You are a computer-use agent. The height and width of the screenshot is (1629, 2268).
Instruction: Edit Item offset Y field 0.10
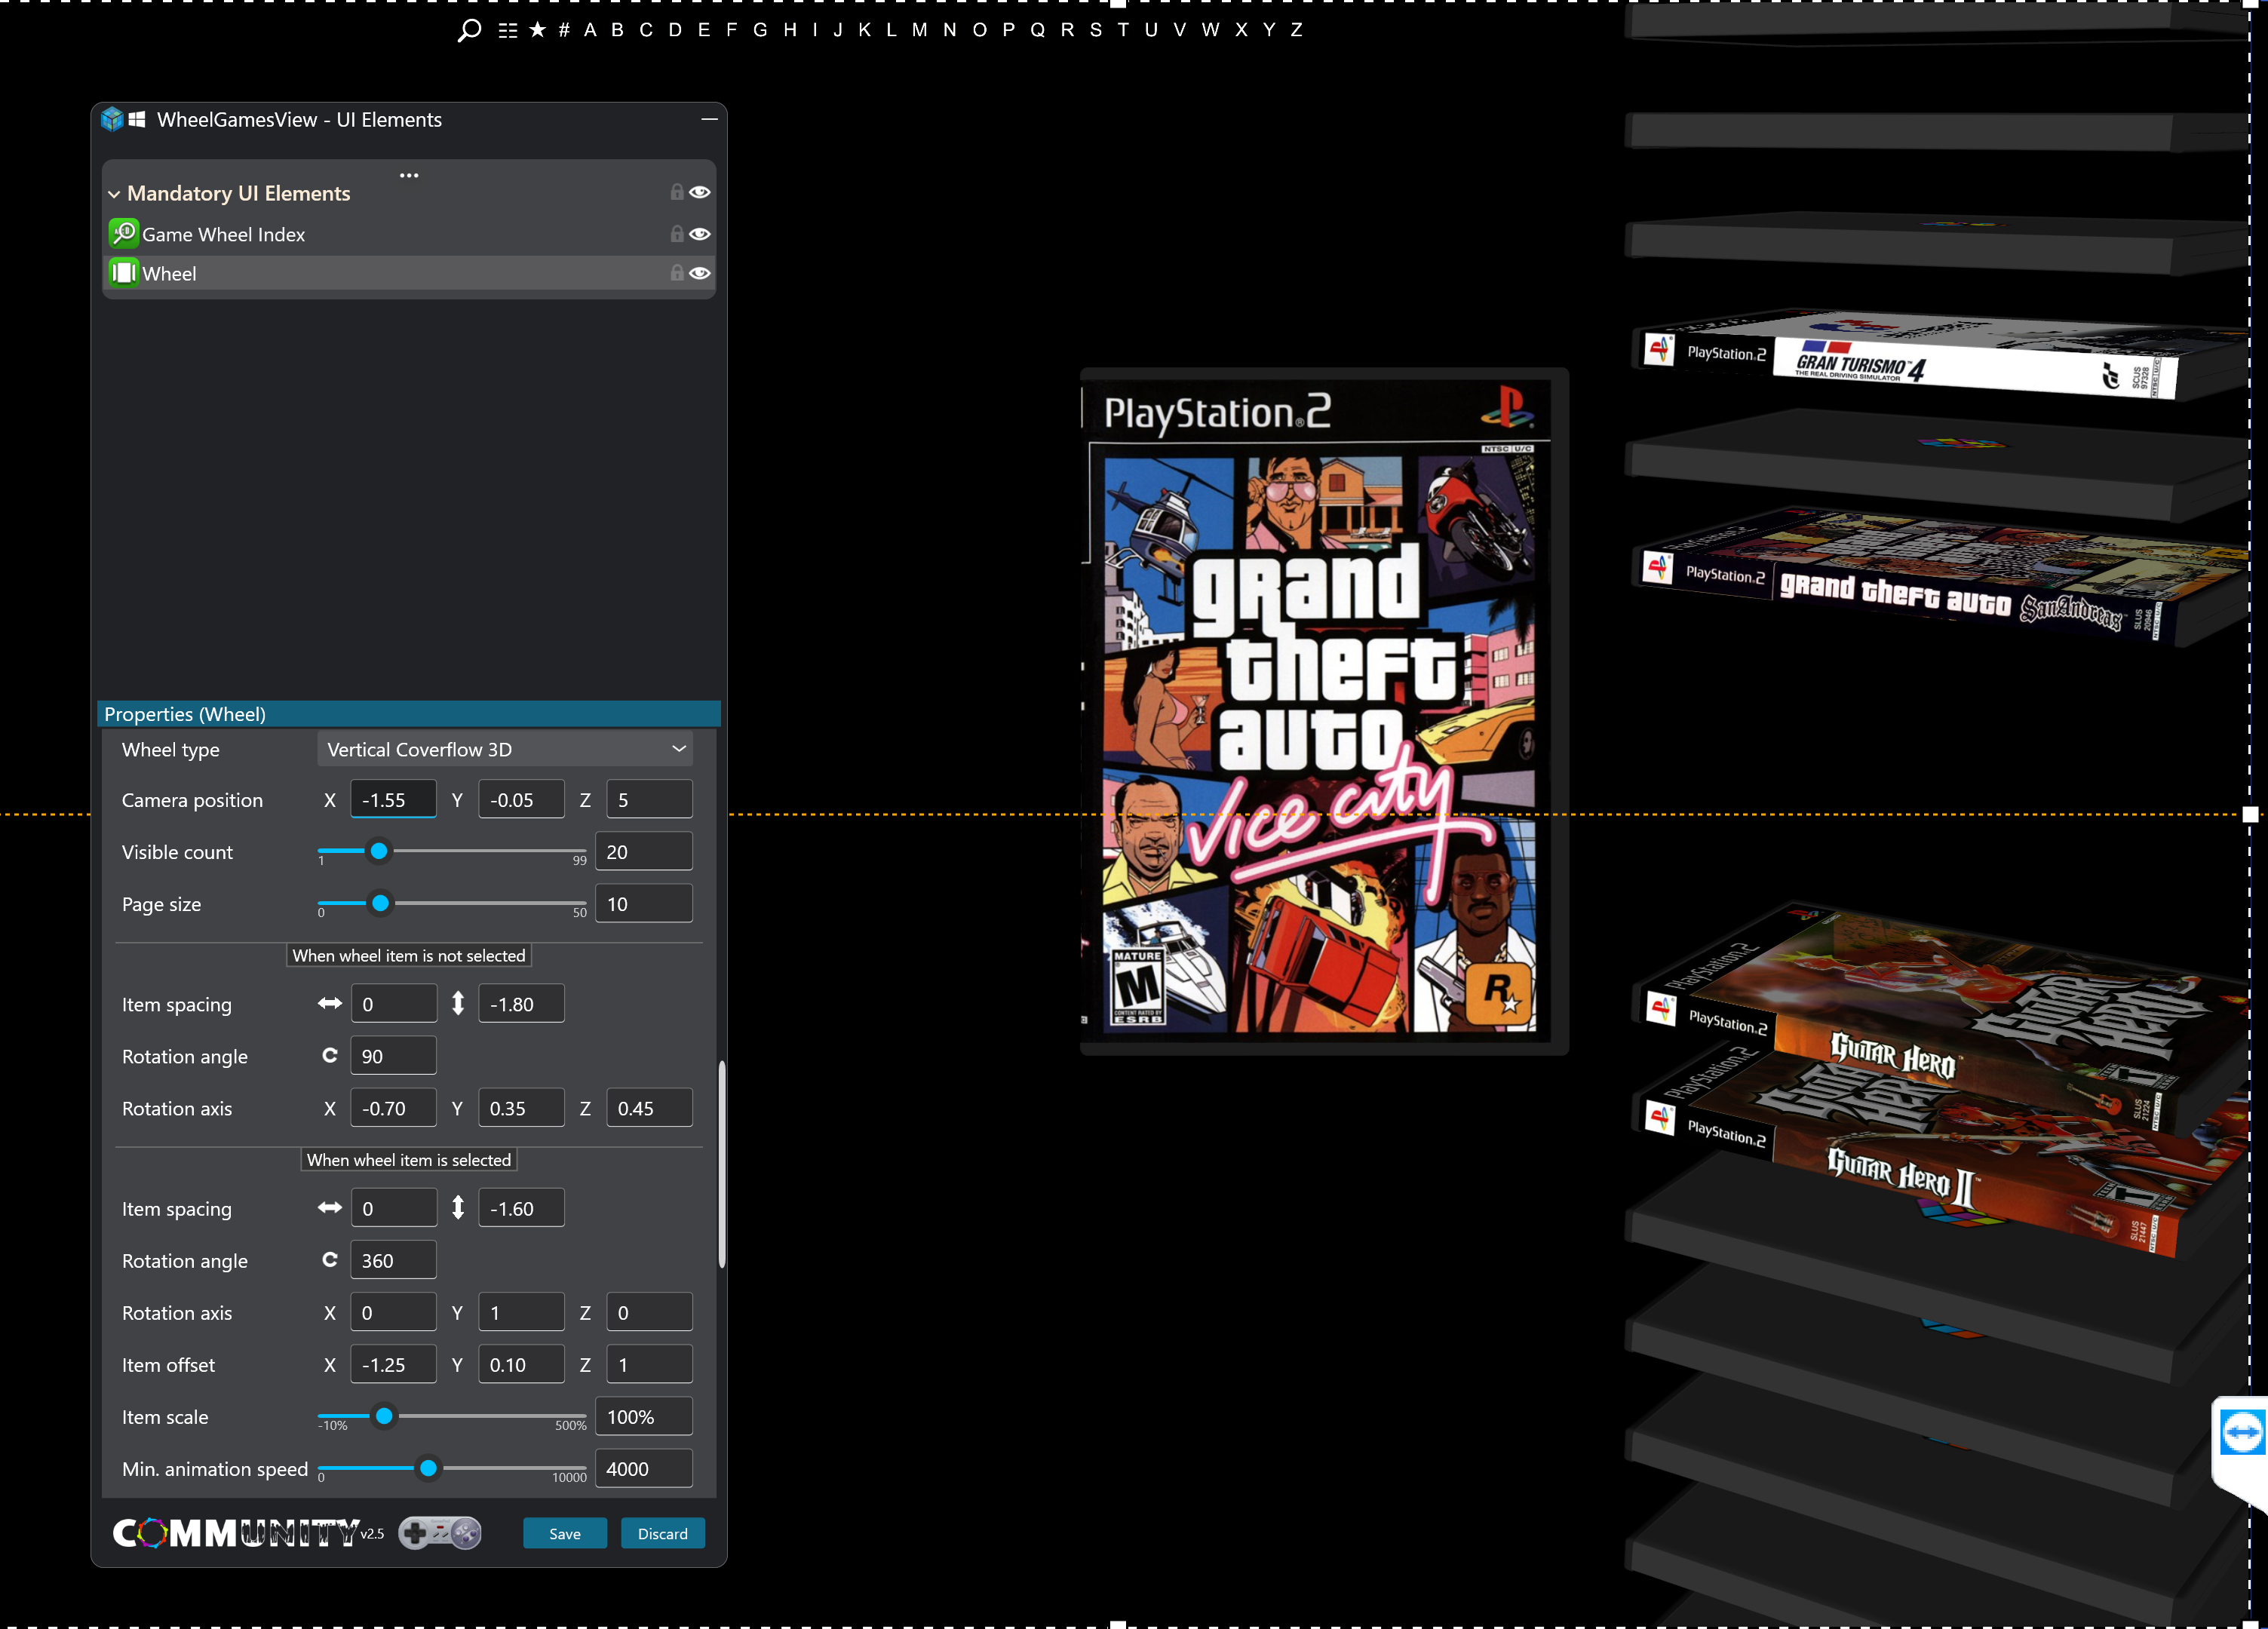click(x=521, y=1364)
